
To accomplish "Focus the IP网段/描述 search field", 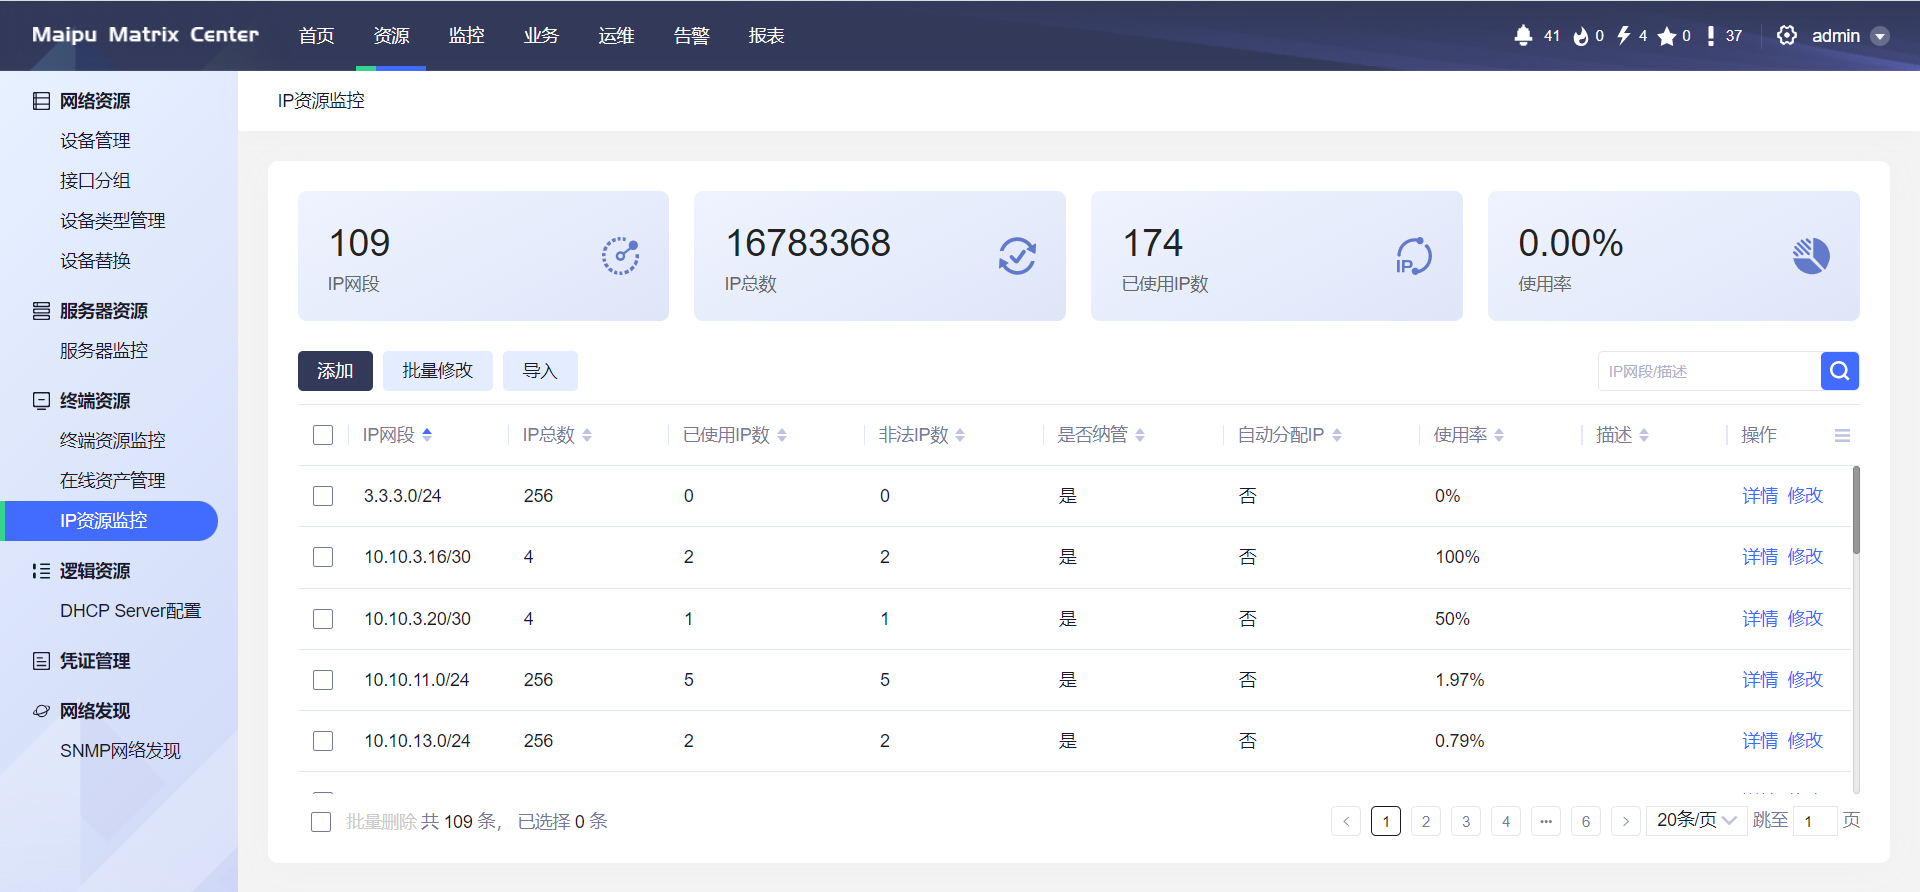I will [1709, 371].
